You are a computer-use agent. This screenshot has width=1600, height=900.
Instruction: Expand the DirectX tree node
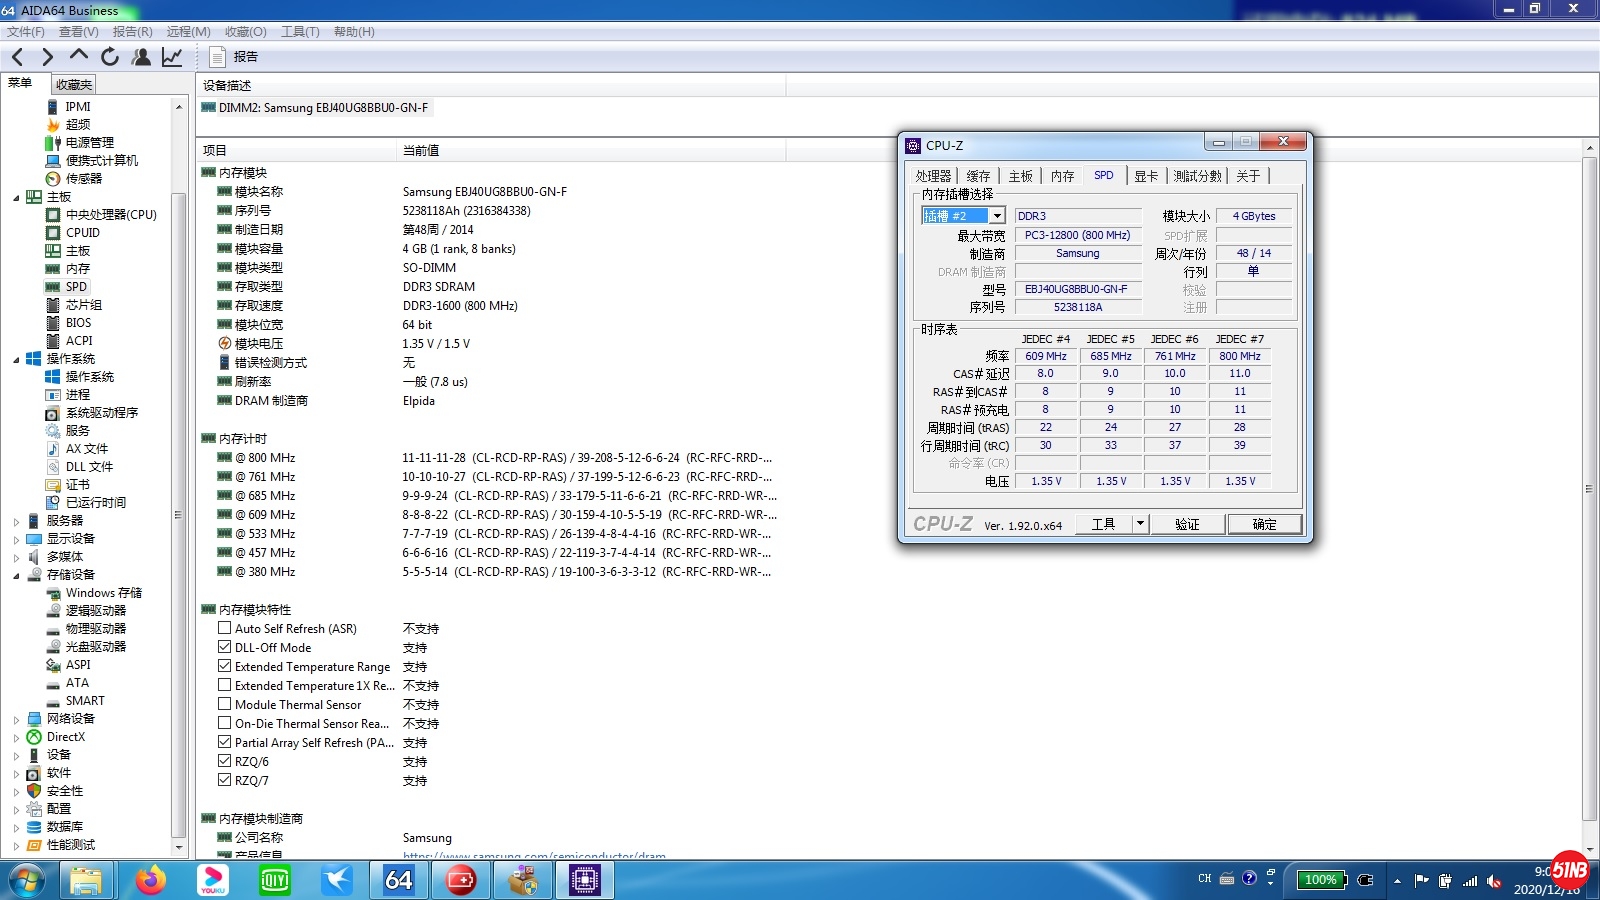(x=16, y=737)
